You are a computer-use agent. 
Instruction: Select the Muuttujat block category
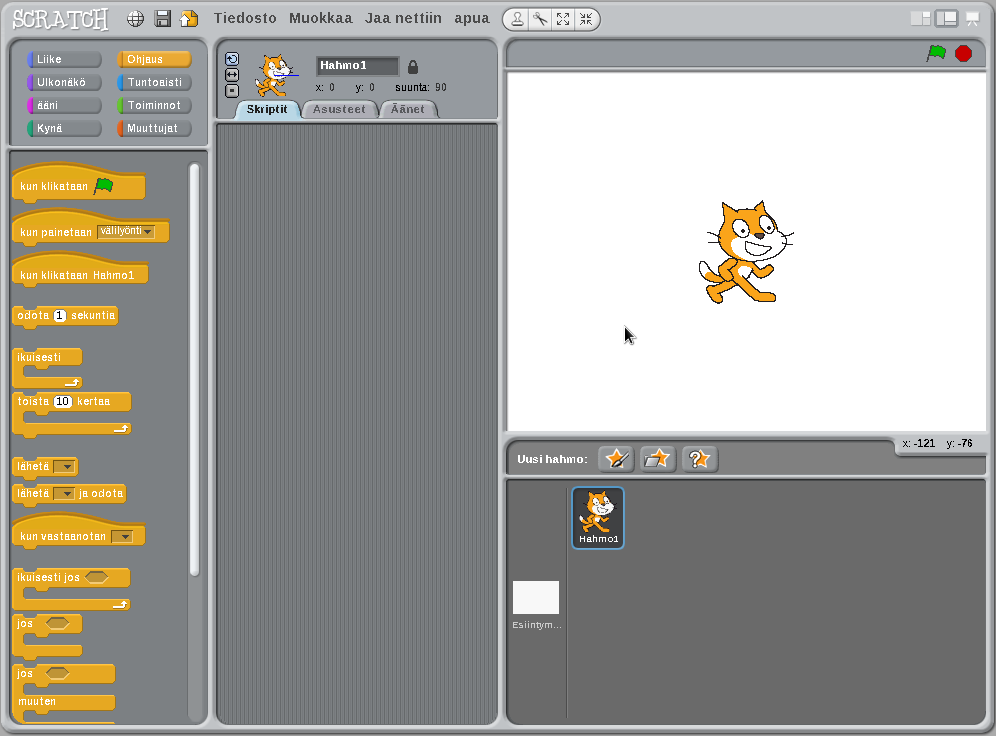point(154,128)
